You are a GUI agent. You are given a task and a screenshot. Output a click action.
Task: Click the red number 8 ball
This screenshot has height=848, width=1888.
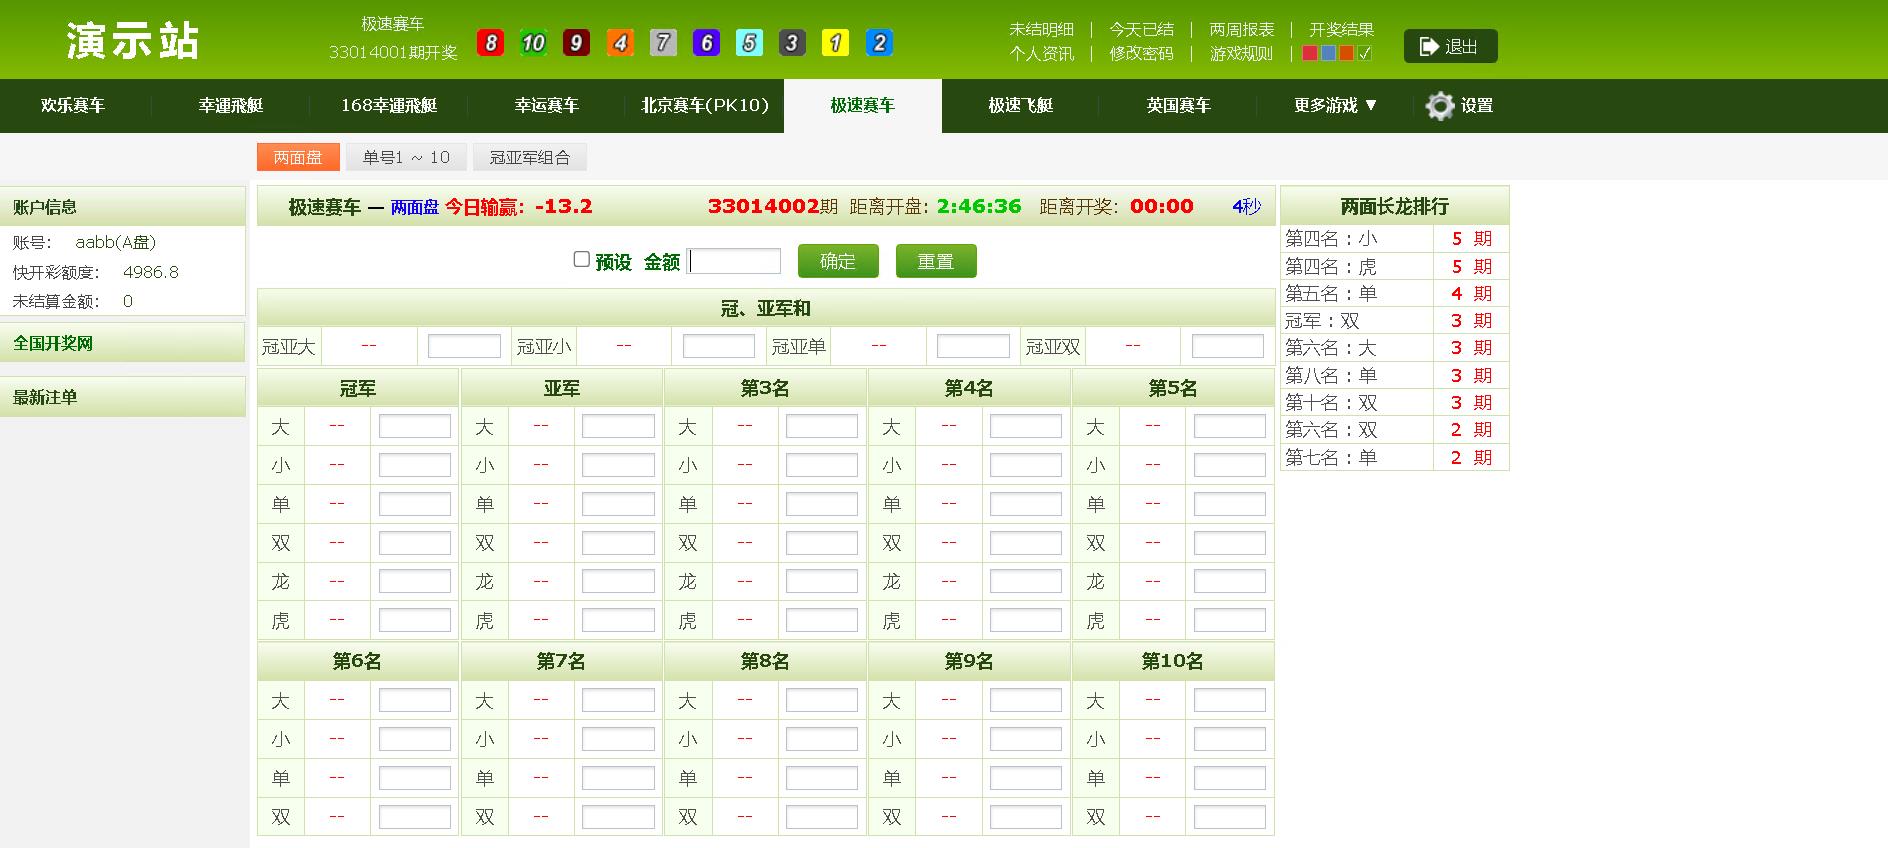point(490,43)
